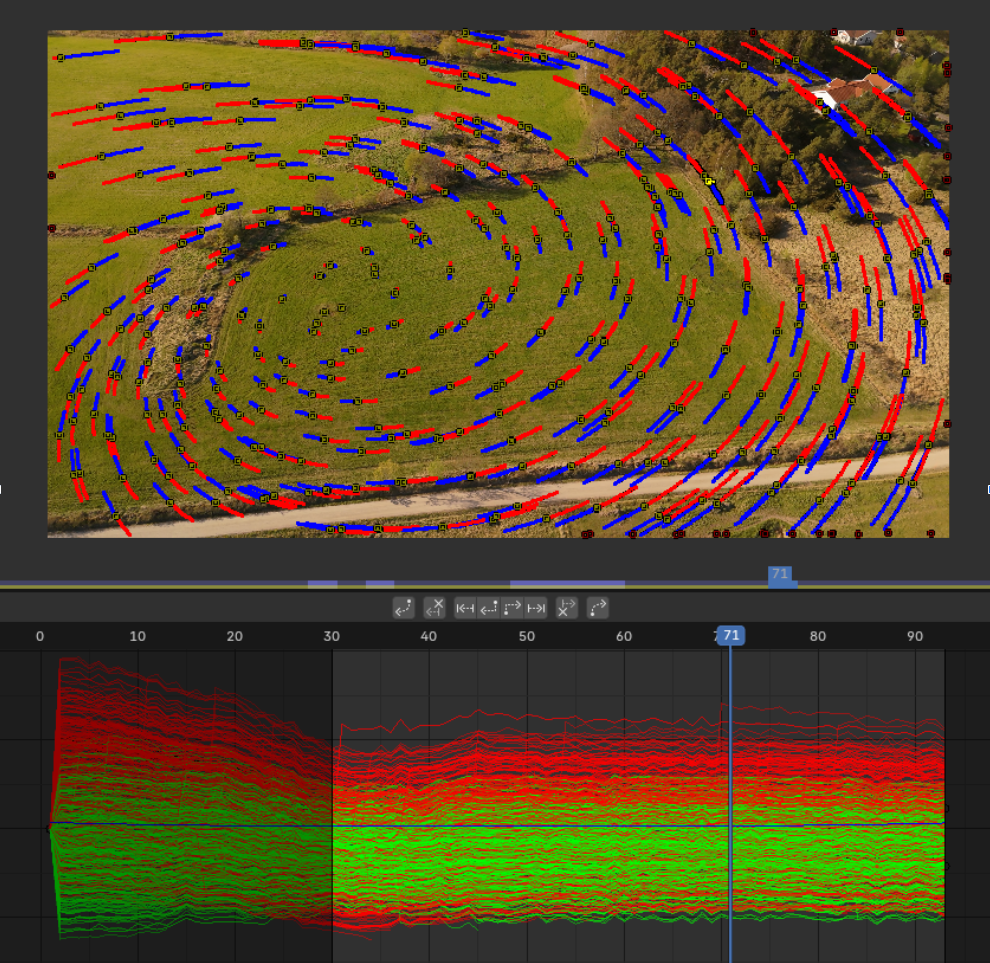Click frame number 50 on graph ruler
Screen dimensions: 990x963
pos(527,636)
